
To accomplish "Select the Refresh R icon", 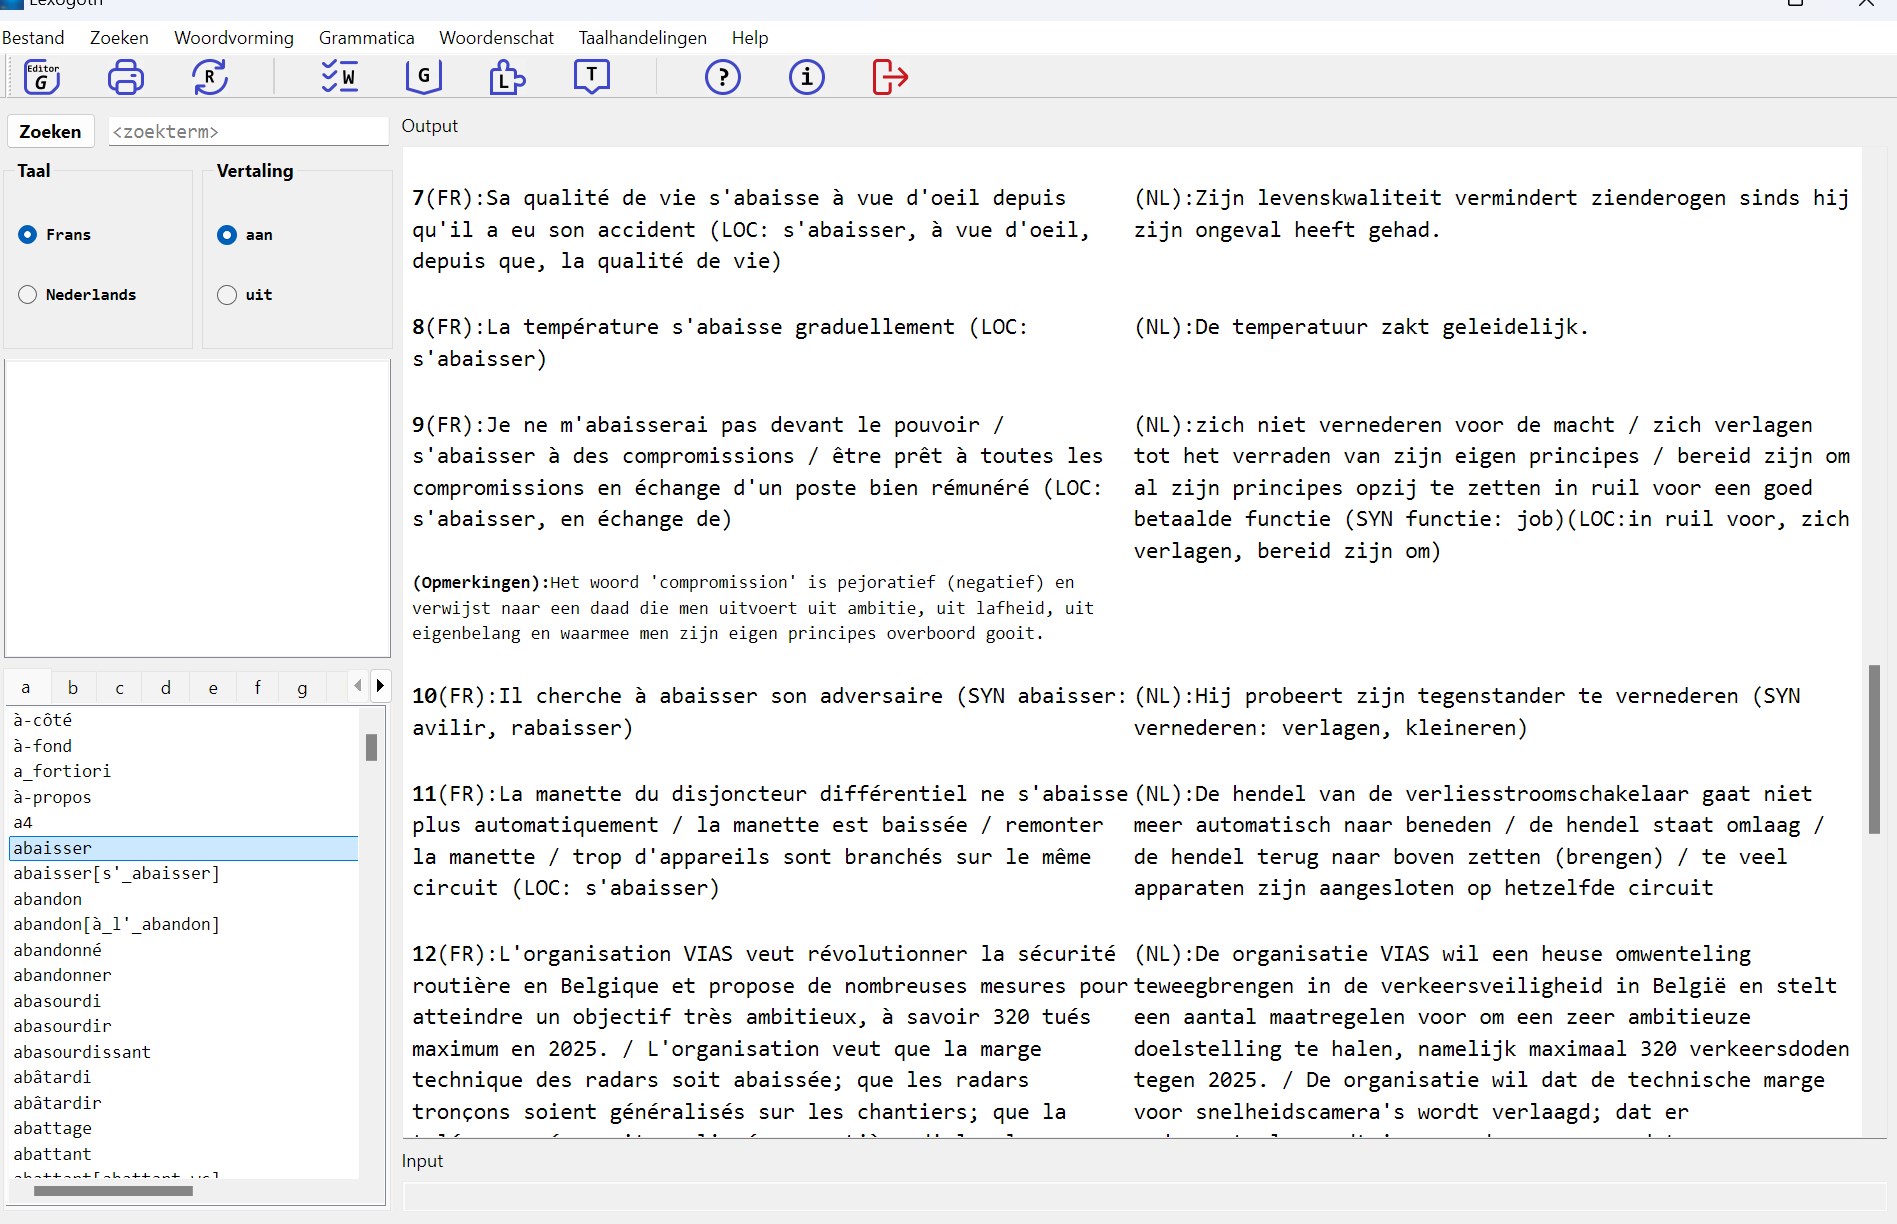I will pos(210,77).
